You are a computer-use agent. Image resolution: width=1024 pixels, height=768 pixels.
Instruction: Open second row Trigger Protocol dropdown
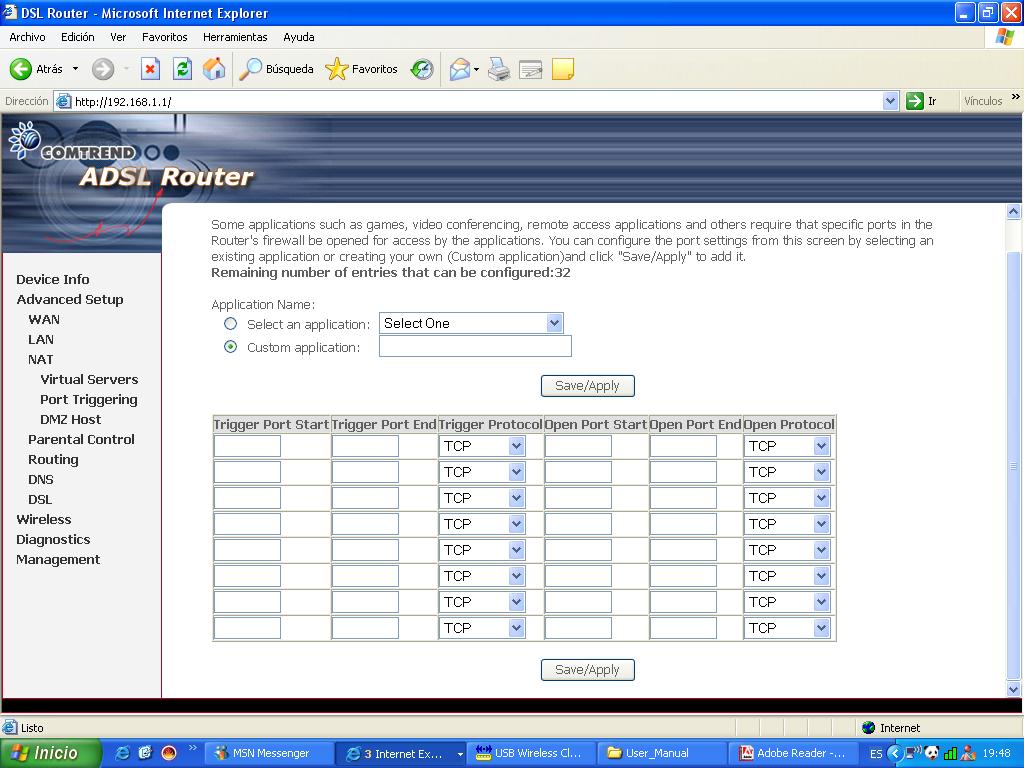(x=482, y=472)
